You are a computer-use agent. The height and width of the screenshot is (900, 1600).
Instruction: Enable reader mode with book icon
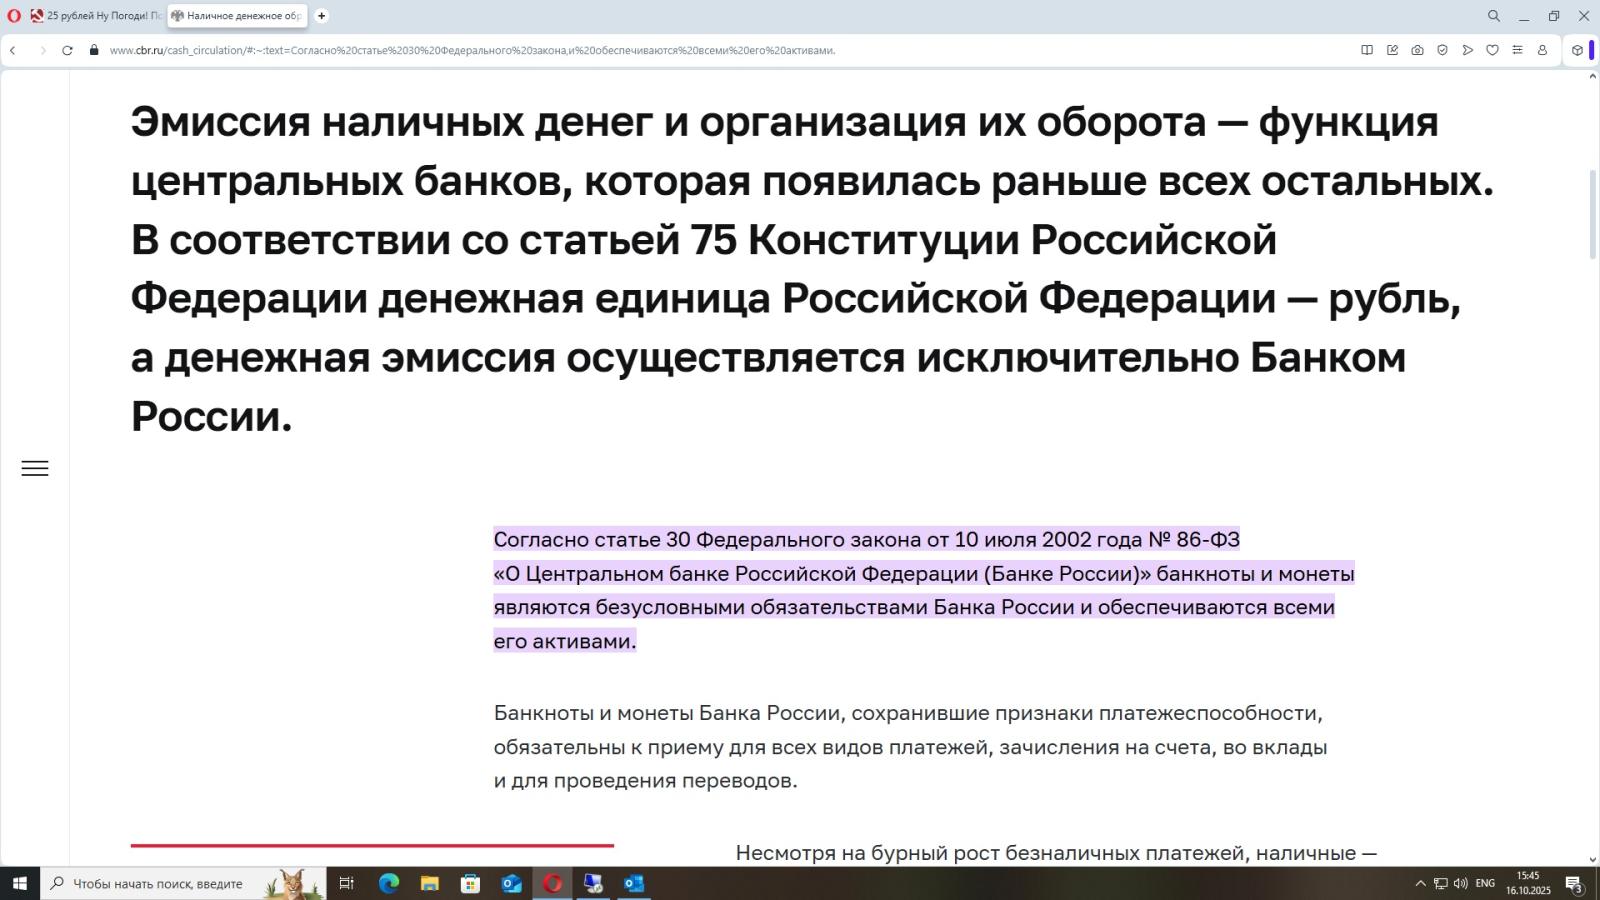pyautogui.click(x=1367, y=50)
